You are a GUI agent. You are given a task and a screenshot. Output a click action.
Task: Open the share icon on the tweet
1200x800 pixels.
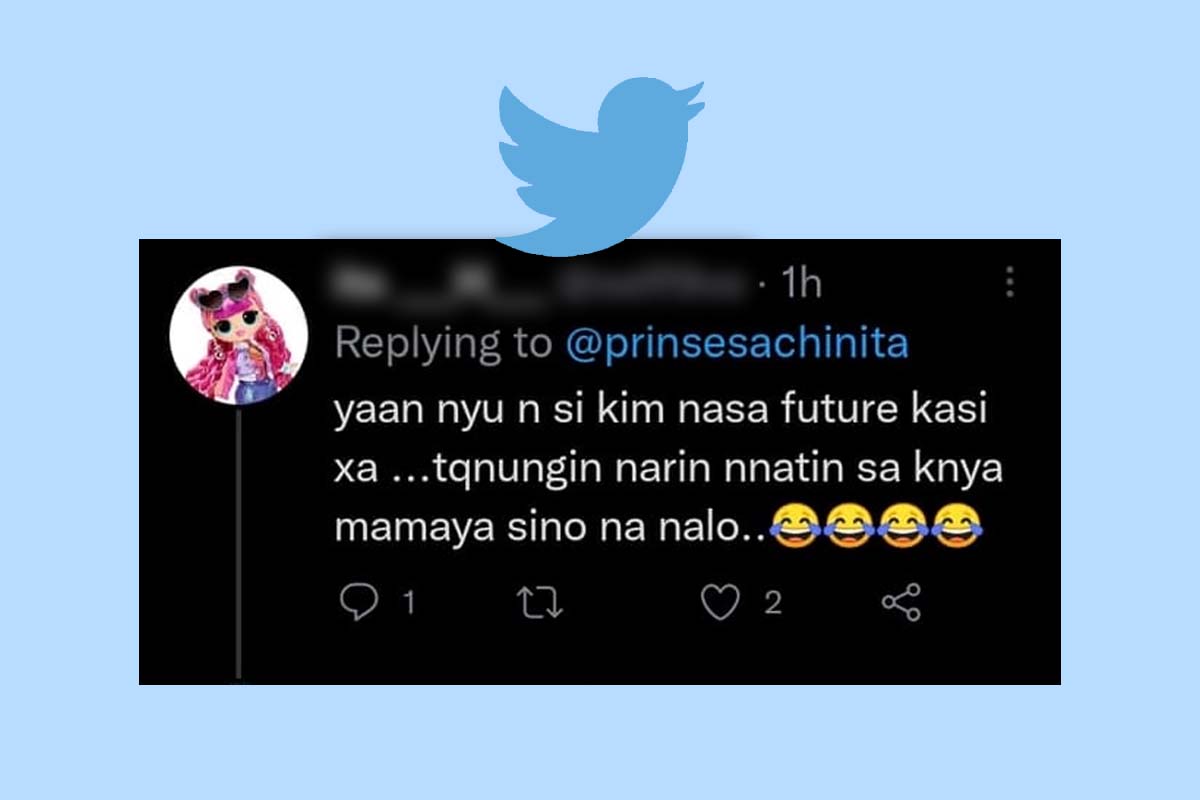click(901, 603)
